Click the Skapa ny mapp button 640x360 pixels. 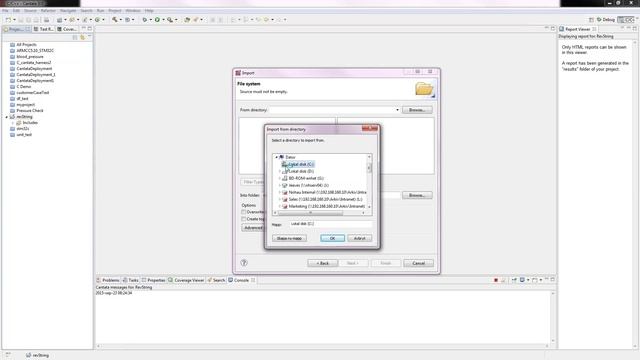tap(289, 238)
